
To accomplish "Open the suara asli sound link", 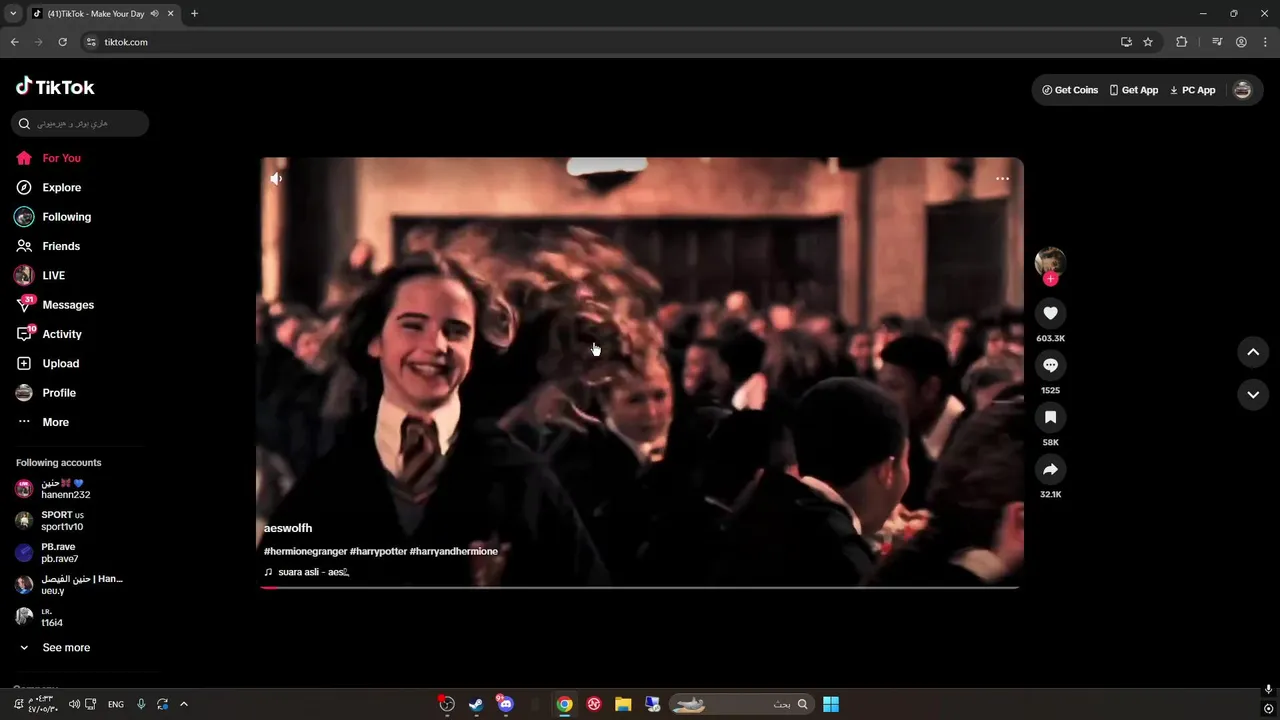I will click(x=307, y=572).
